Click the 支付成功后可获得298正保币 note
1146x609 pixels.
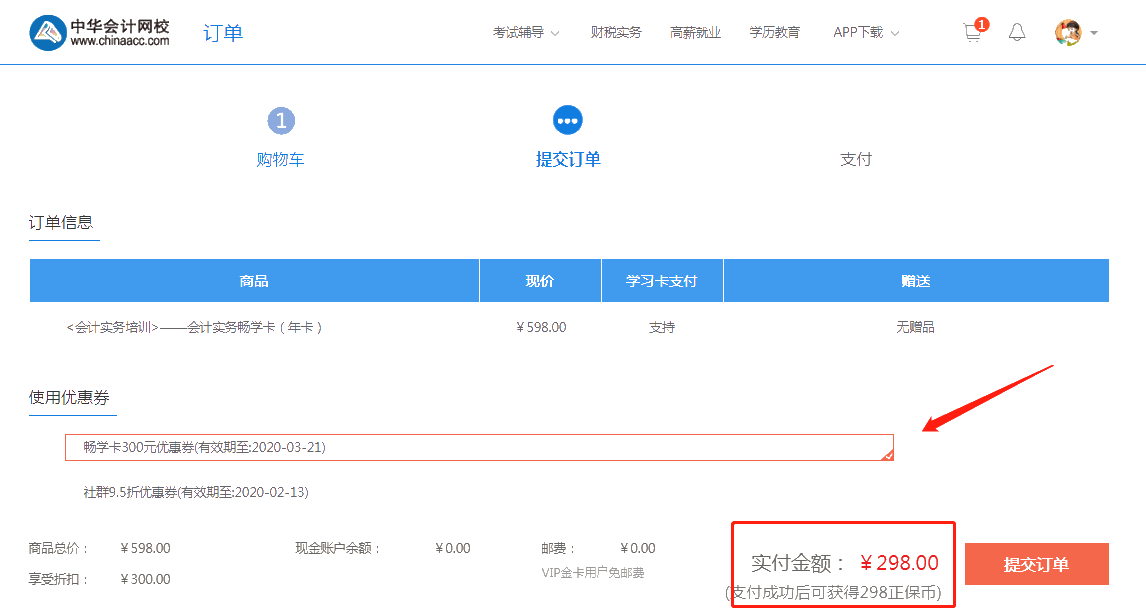(834, 592)
